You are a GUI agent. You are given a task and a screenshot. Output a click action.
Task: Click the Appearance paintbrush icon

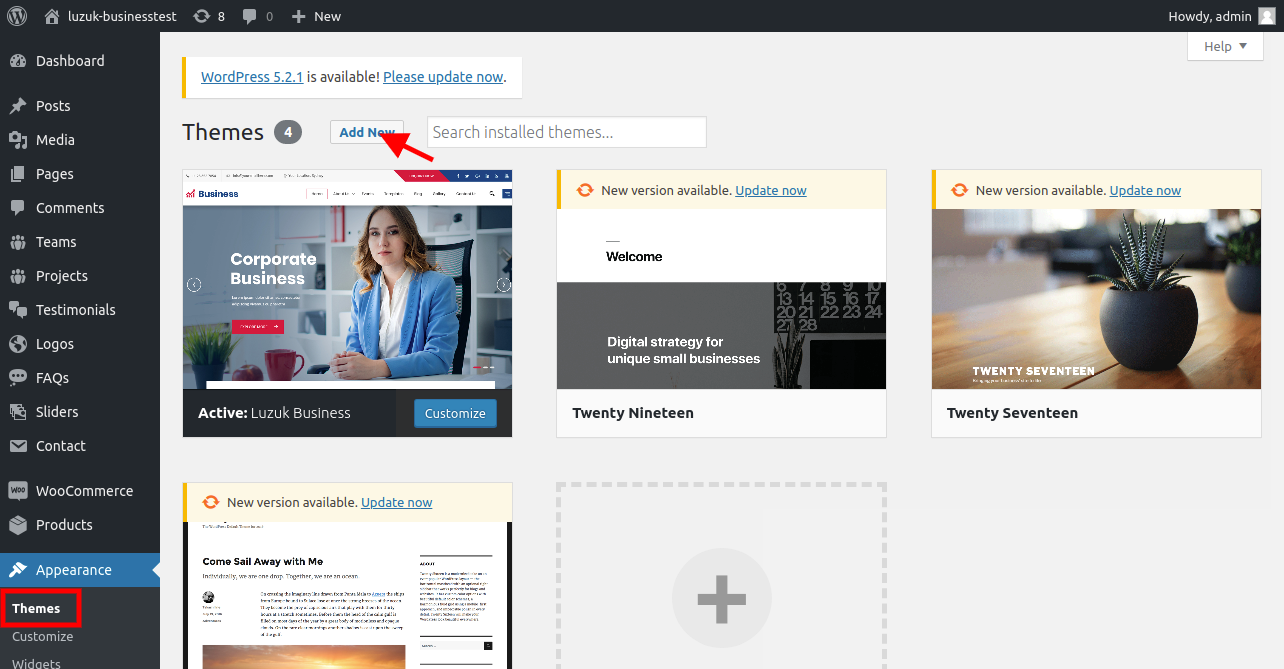[x=18, y=570]
